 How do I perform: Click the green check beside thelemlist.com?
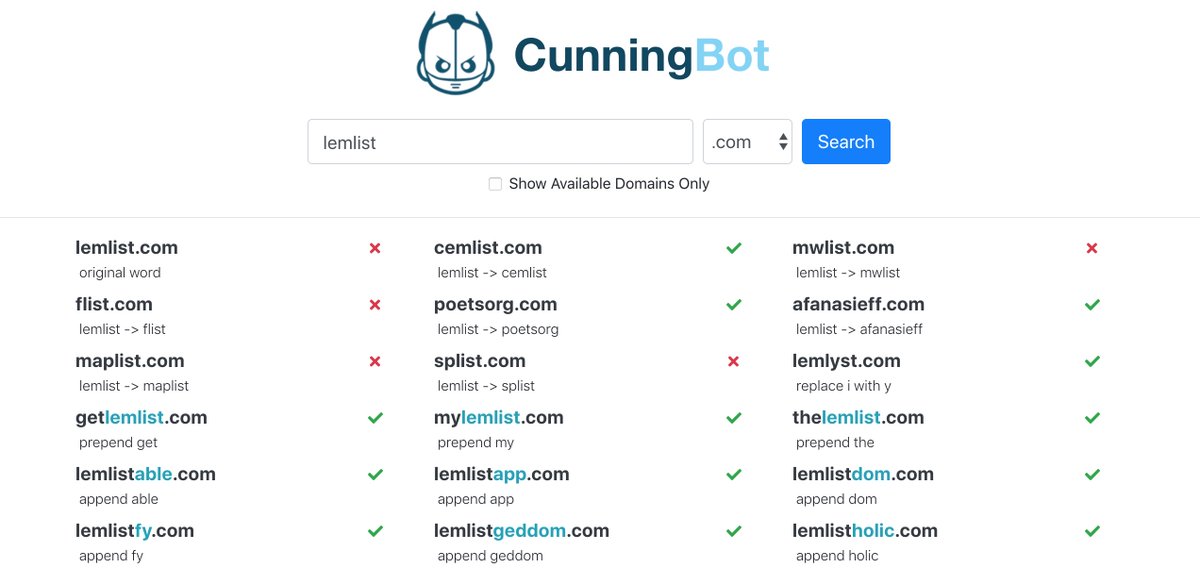(x=1092, y=418)
